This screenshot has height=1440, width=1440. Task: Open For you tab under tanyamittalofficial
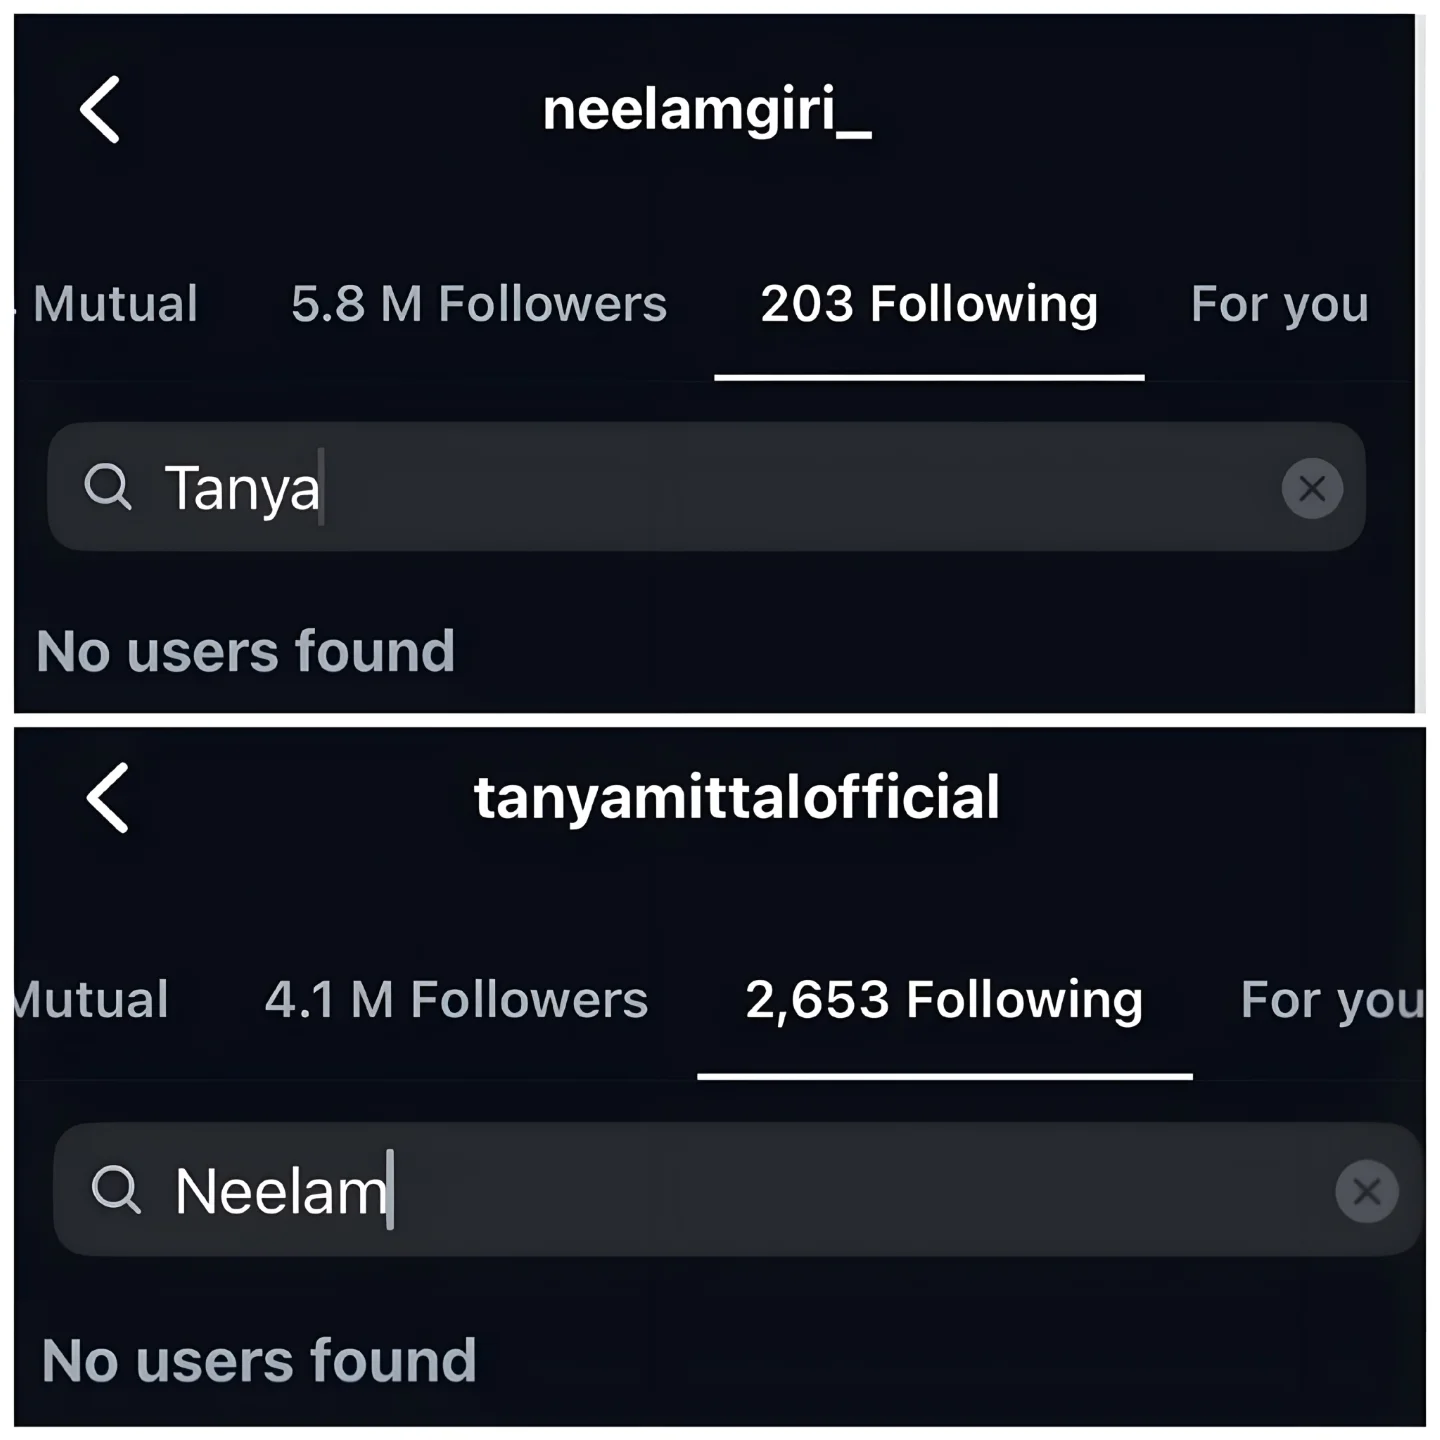pos(1330,1000)
